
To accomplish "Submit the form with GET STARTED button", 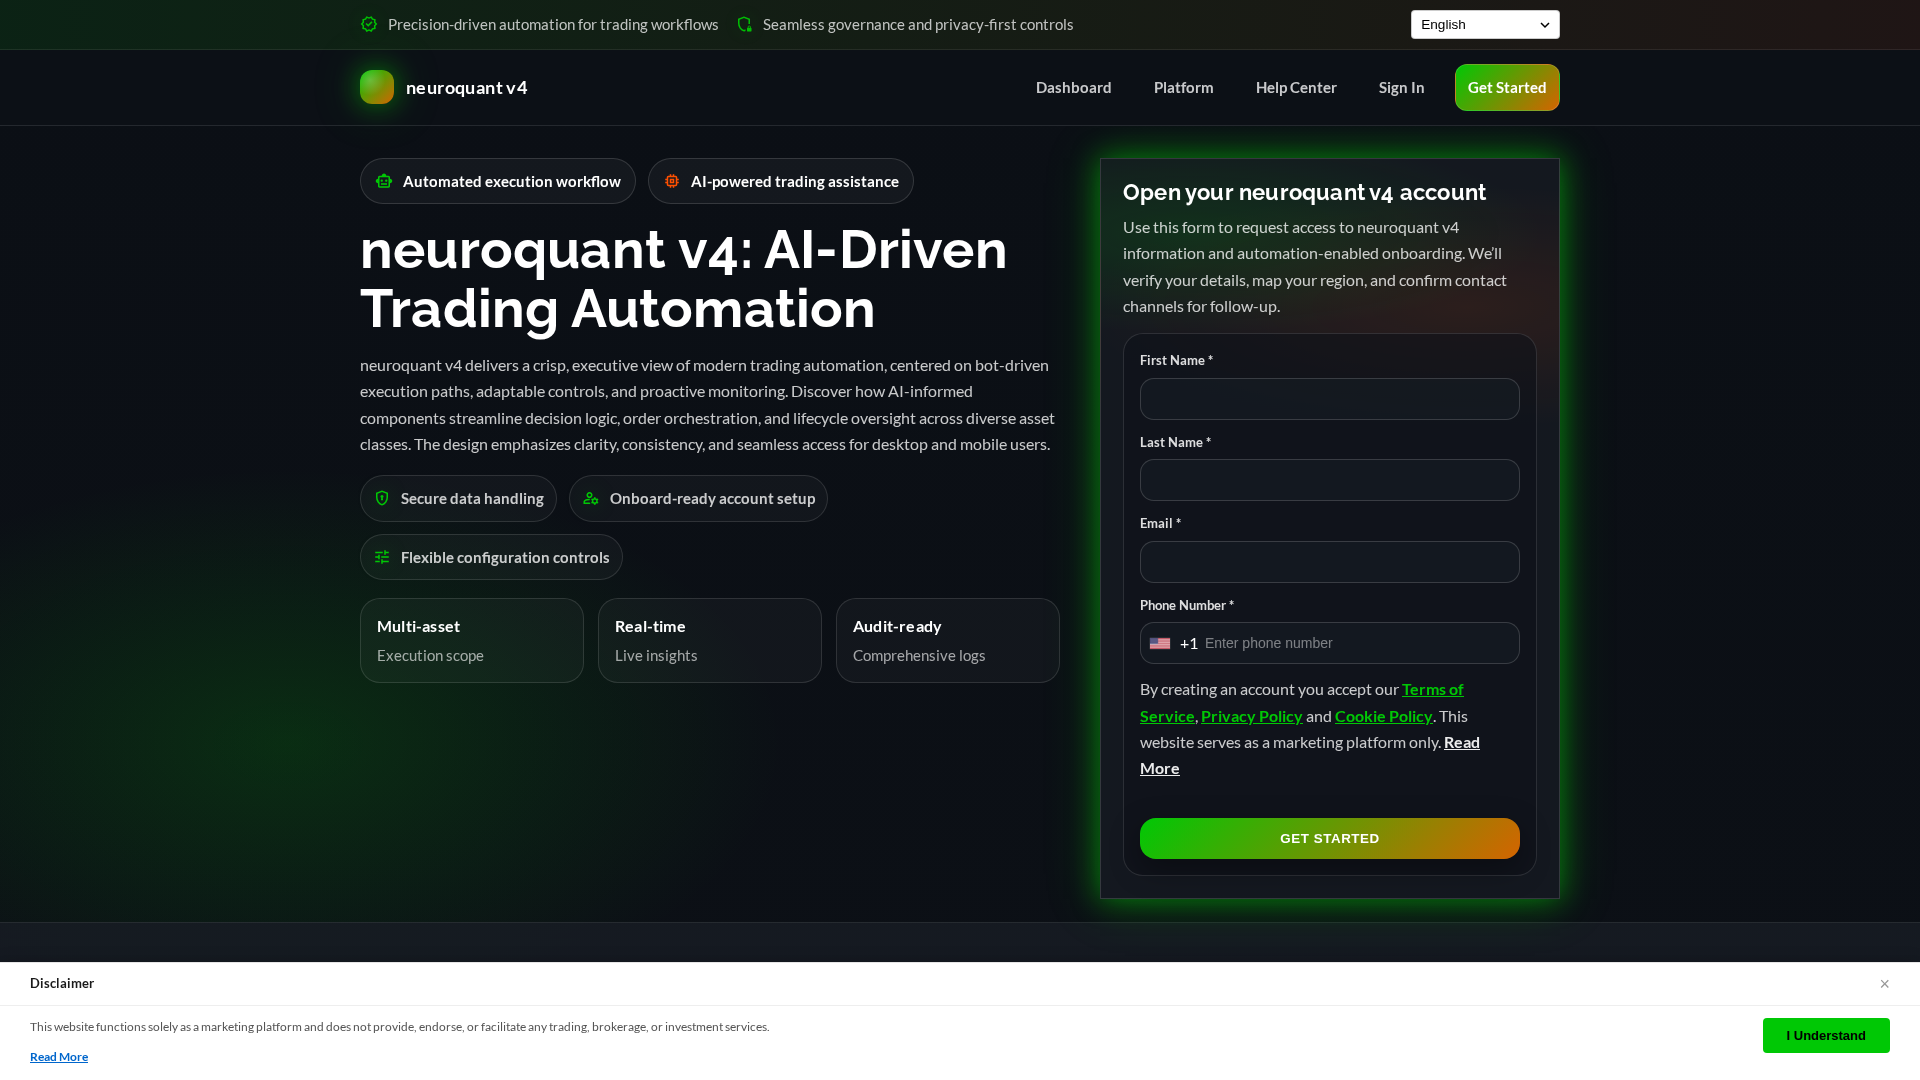I will click(x=1329, y=838).
